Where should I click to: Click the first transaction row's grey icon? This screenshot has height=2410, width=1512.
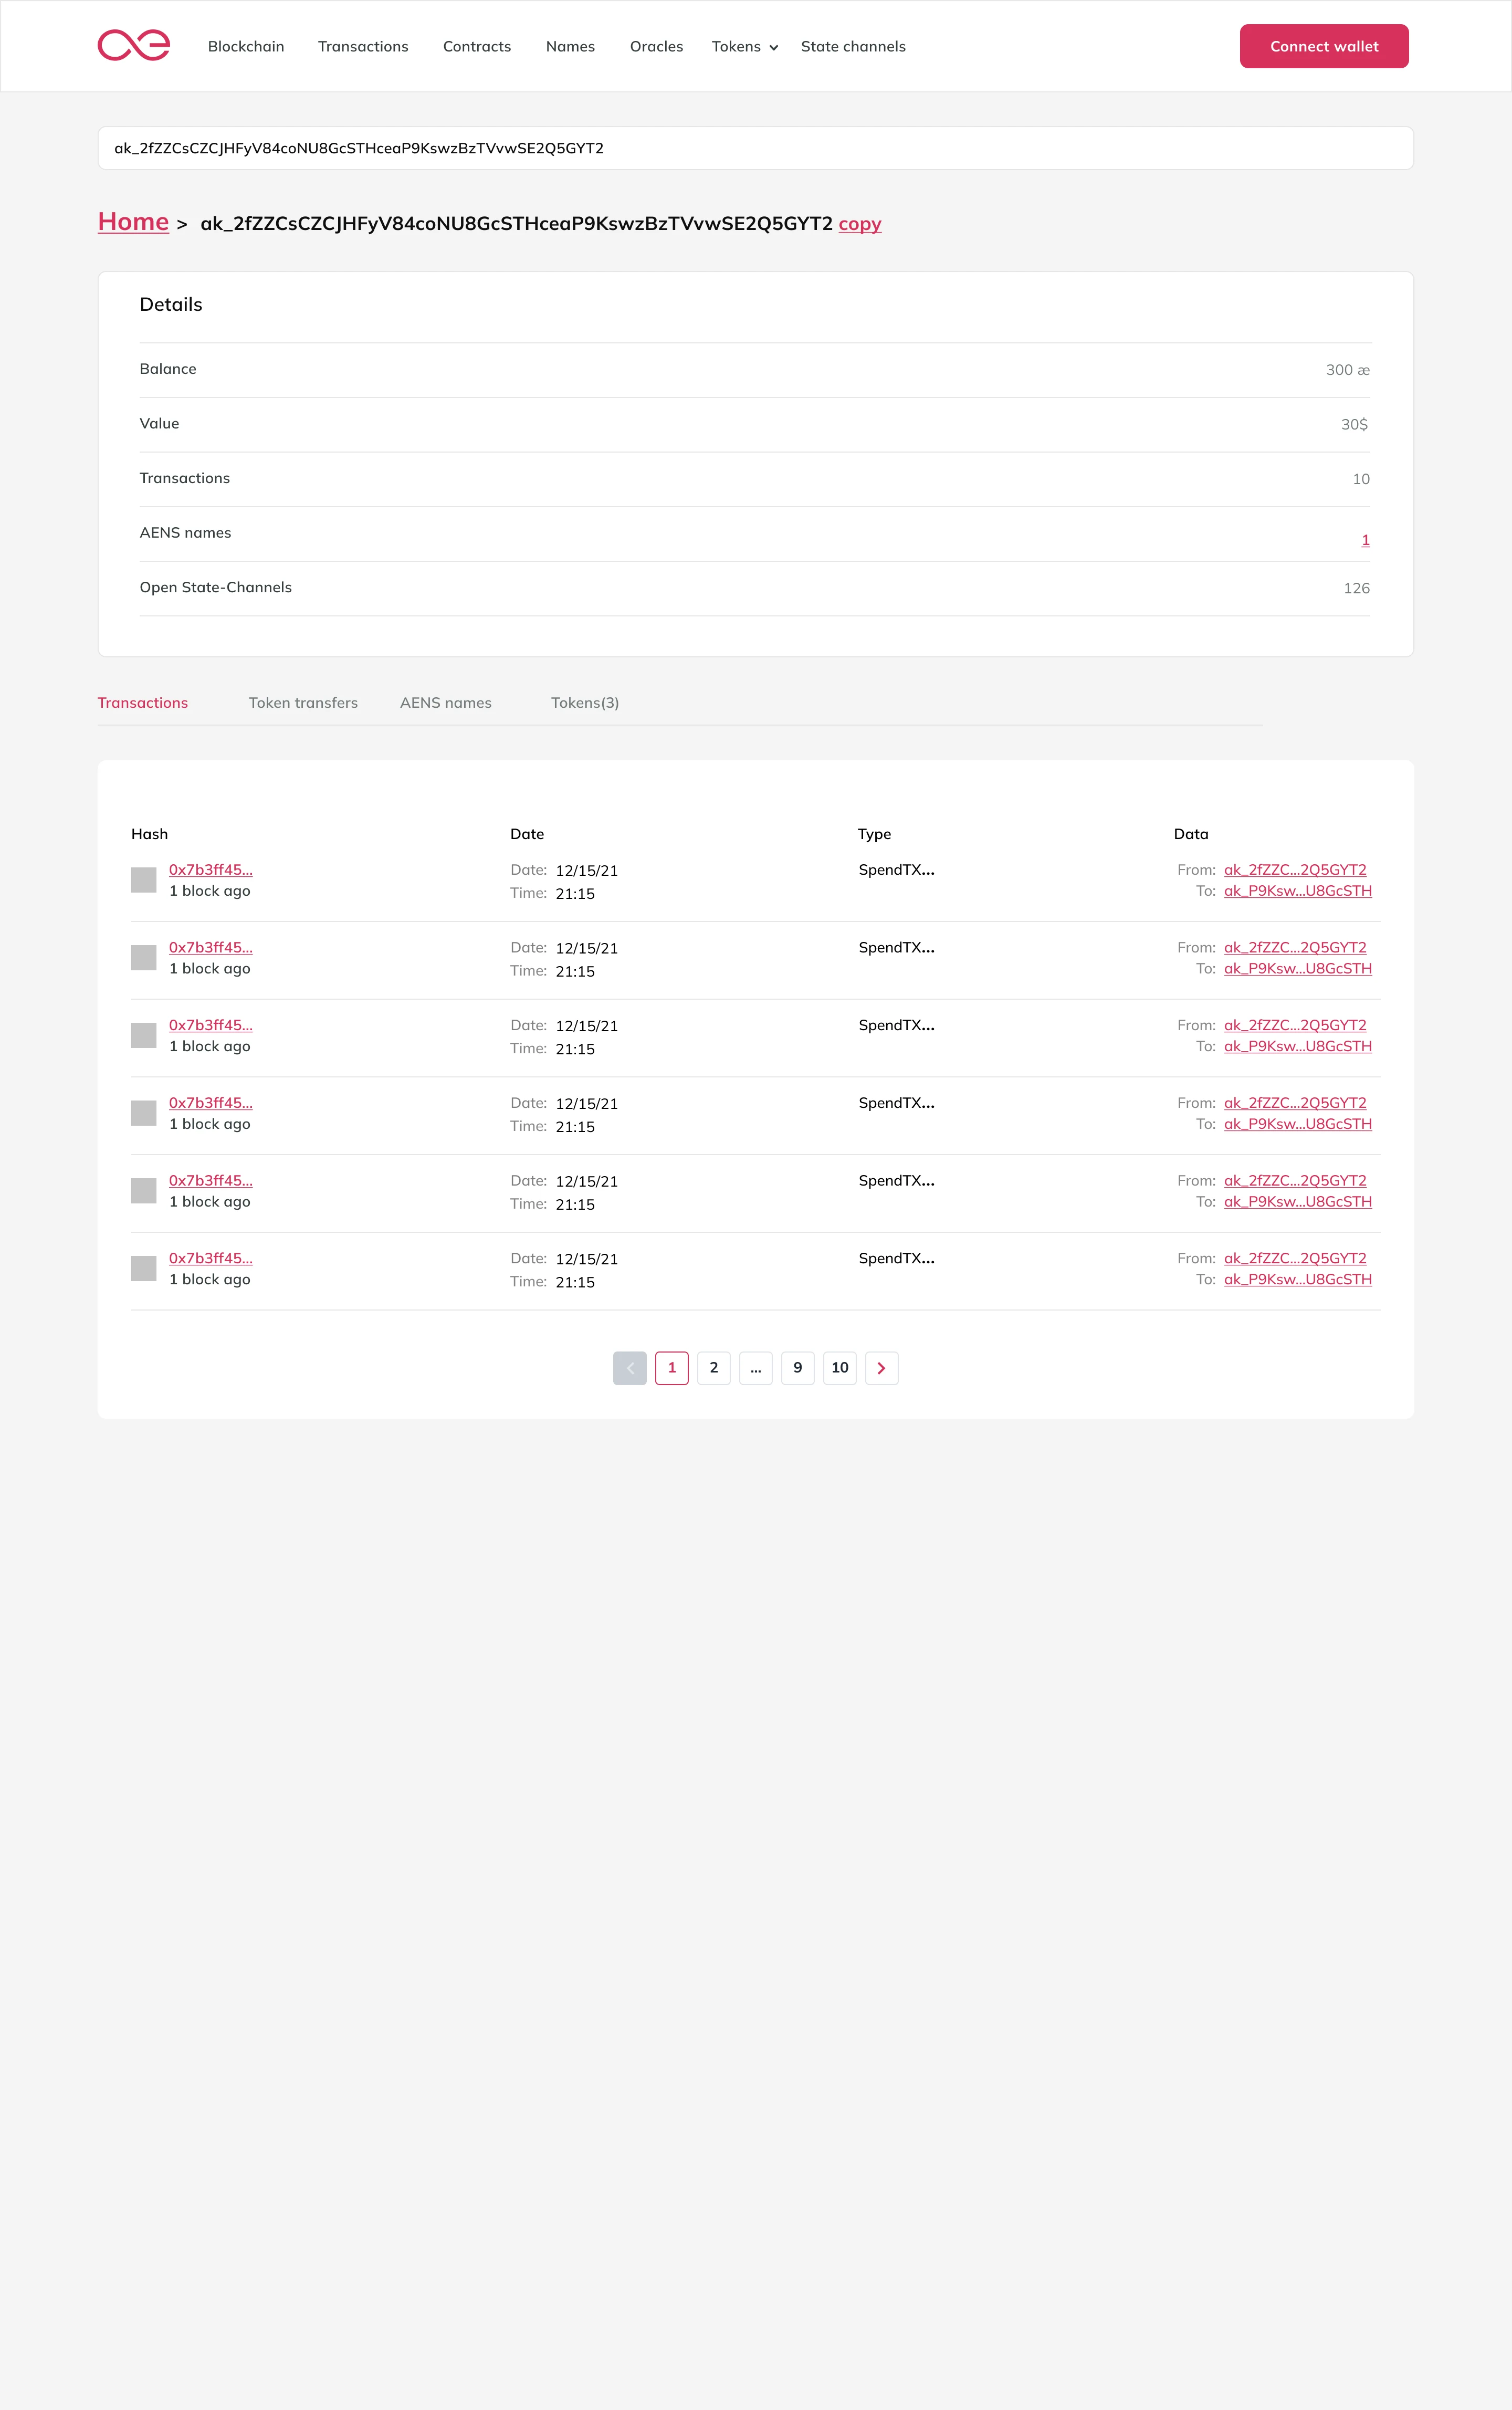click(144, 880)
